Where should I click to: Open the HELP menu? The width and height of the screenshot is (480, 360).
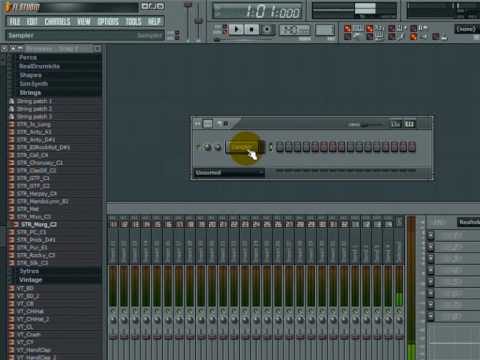(x=154, y=22)
